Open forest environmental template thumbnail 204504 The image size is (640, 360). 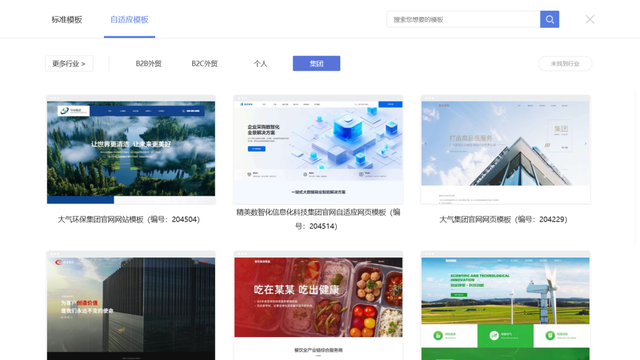coord(131,150)
